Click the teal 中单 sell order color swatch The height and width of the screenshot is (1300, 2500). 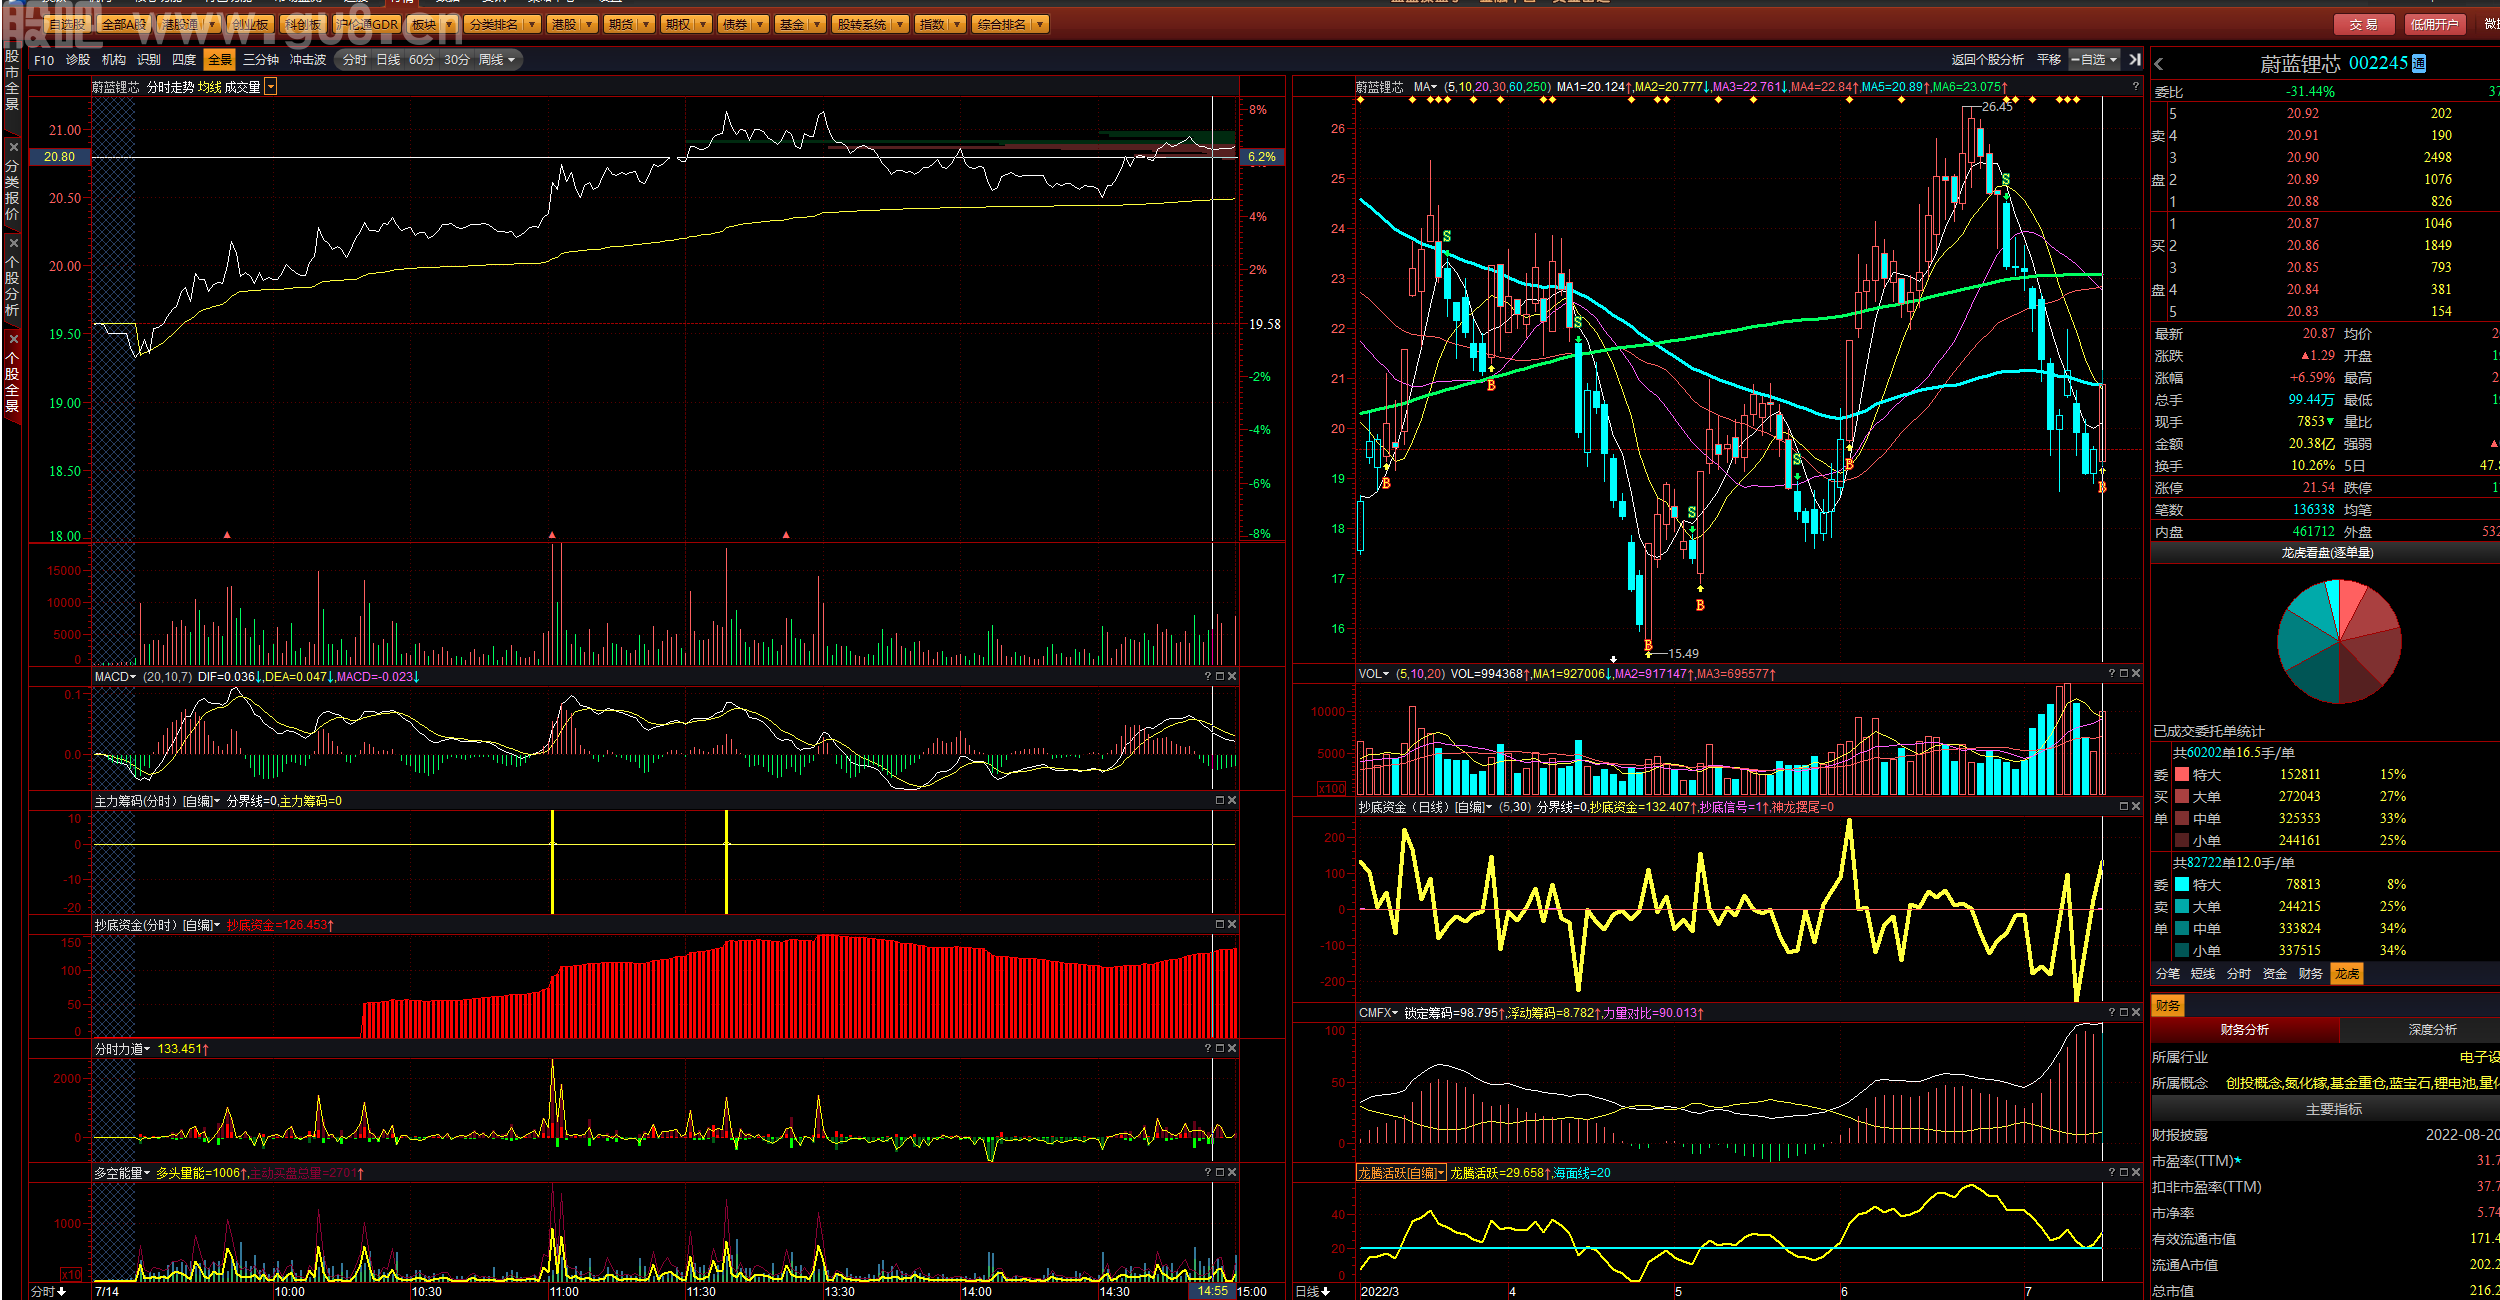point(2182,928)
